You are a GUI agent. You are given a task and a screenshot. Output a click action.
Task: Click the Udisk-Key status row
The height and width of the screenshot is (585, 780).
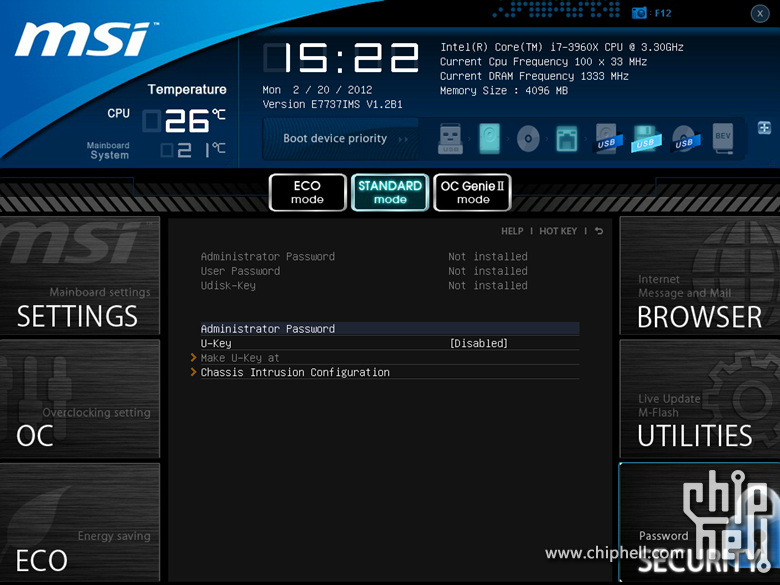(364, 286)
